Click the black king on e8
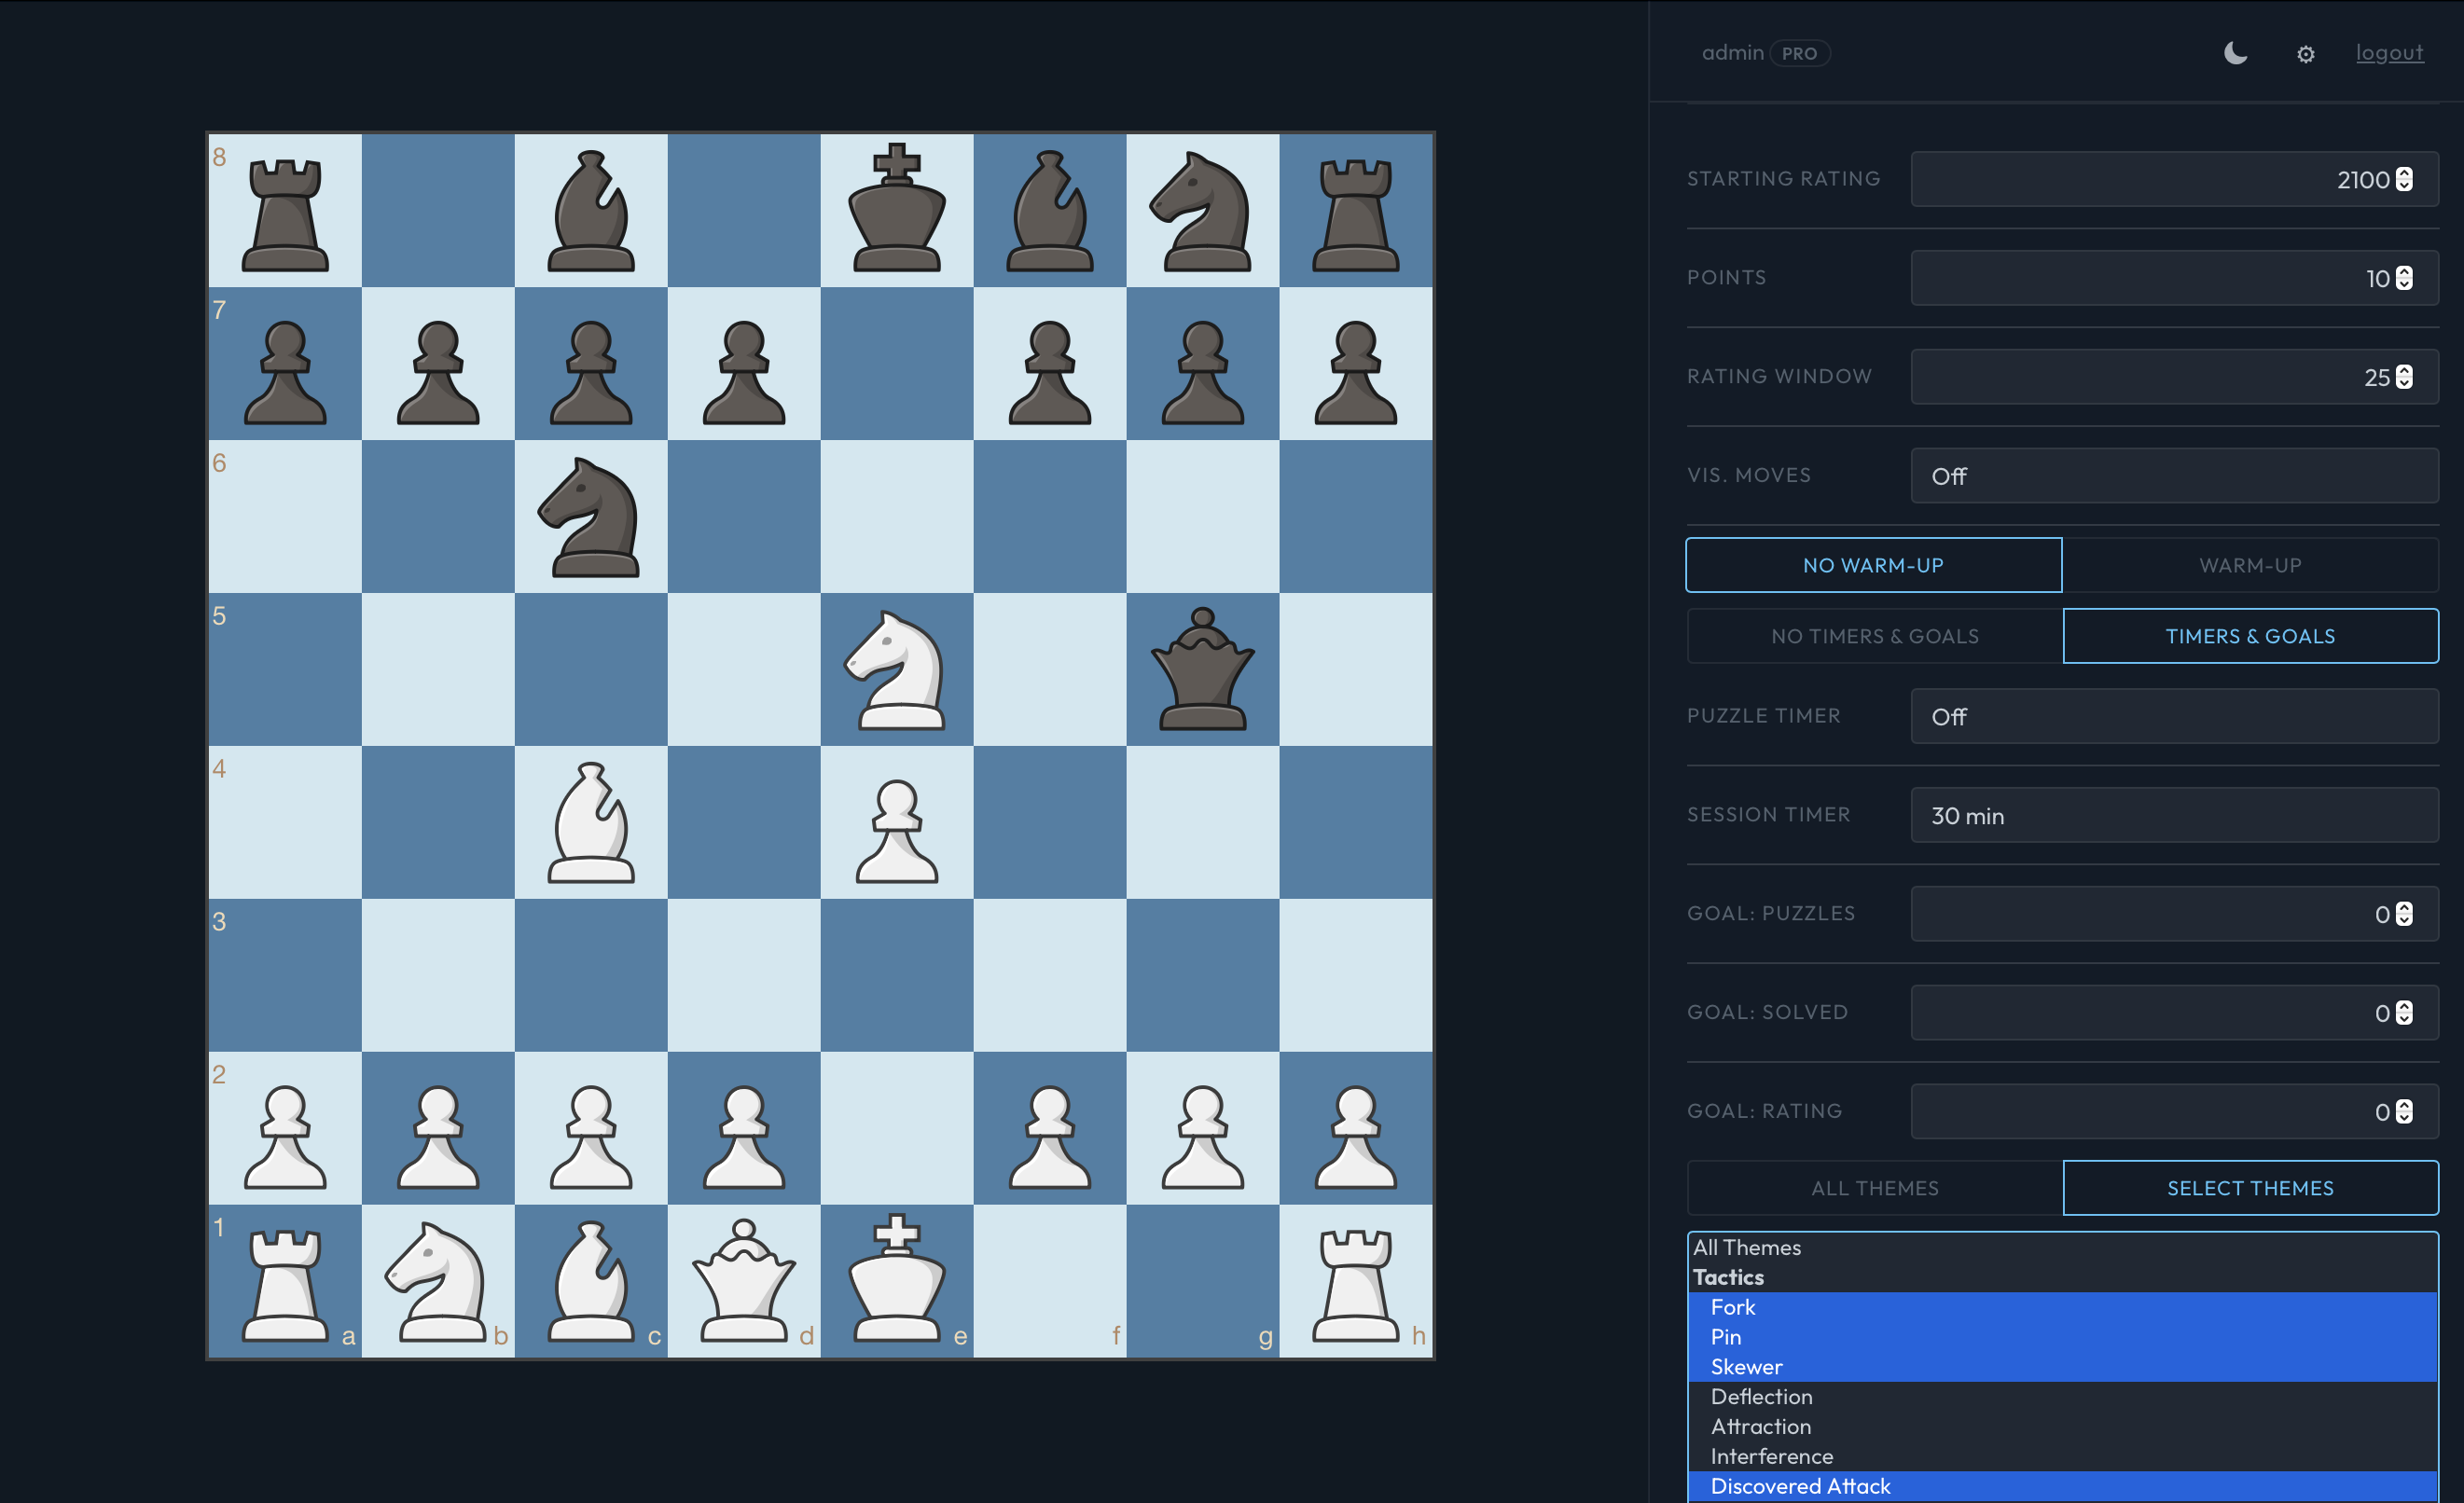 (897, 210)
